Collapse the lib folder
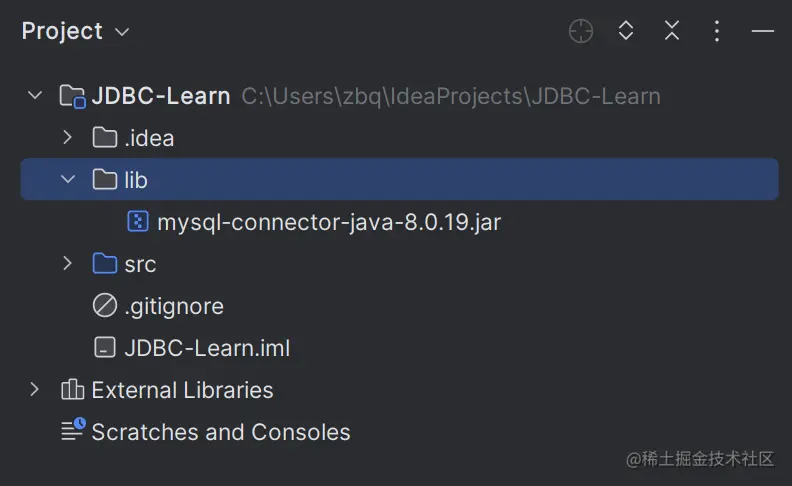This screenshot has height=486, width=792. 67,179
